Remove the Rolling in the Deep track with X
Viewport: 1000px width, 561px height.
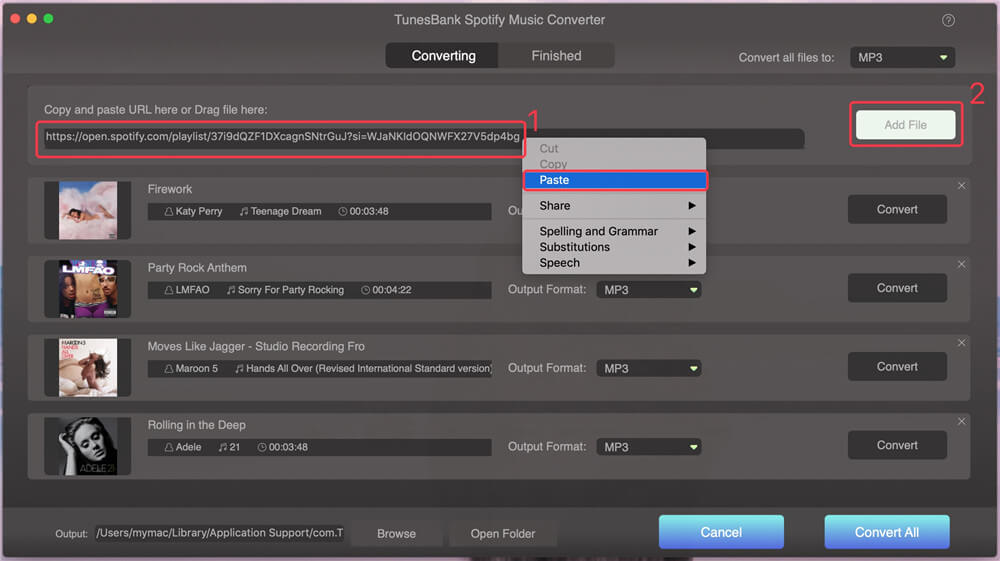pyautogui.click(x=961, y=421)
